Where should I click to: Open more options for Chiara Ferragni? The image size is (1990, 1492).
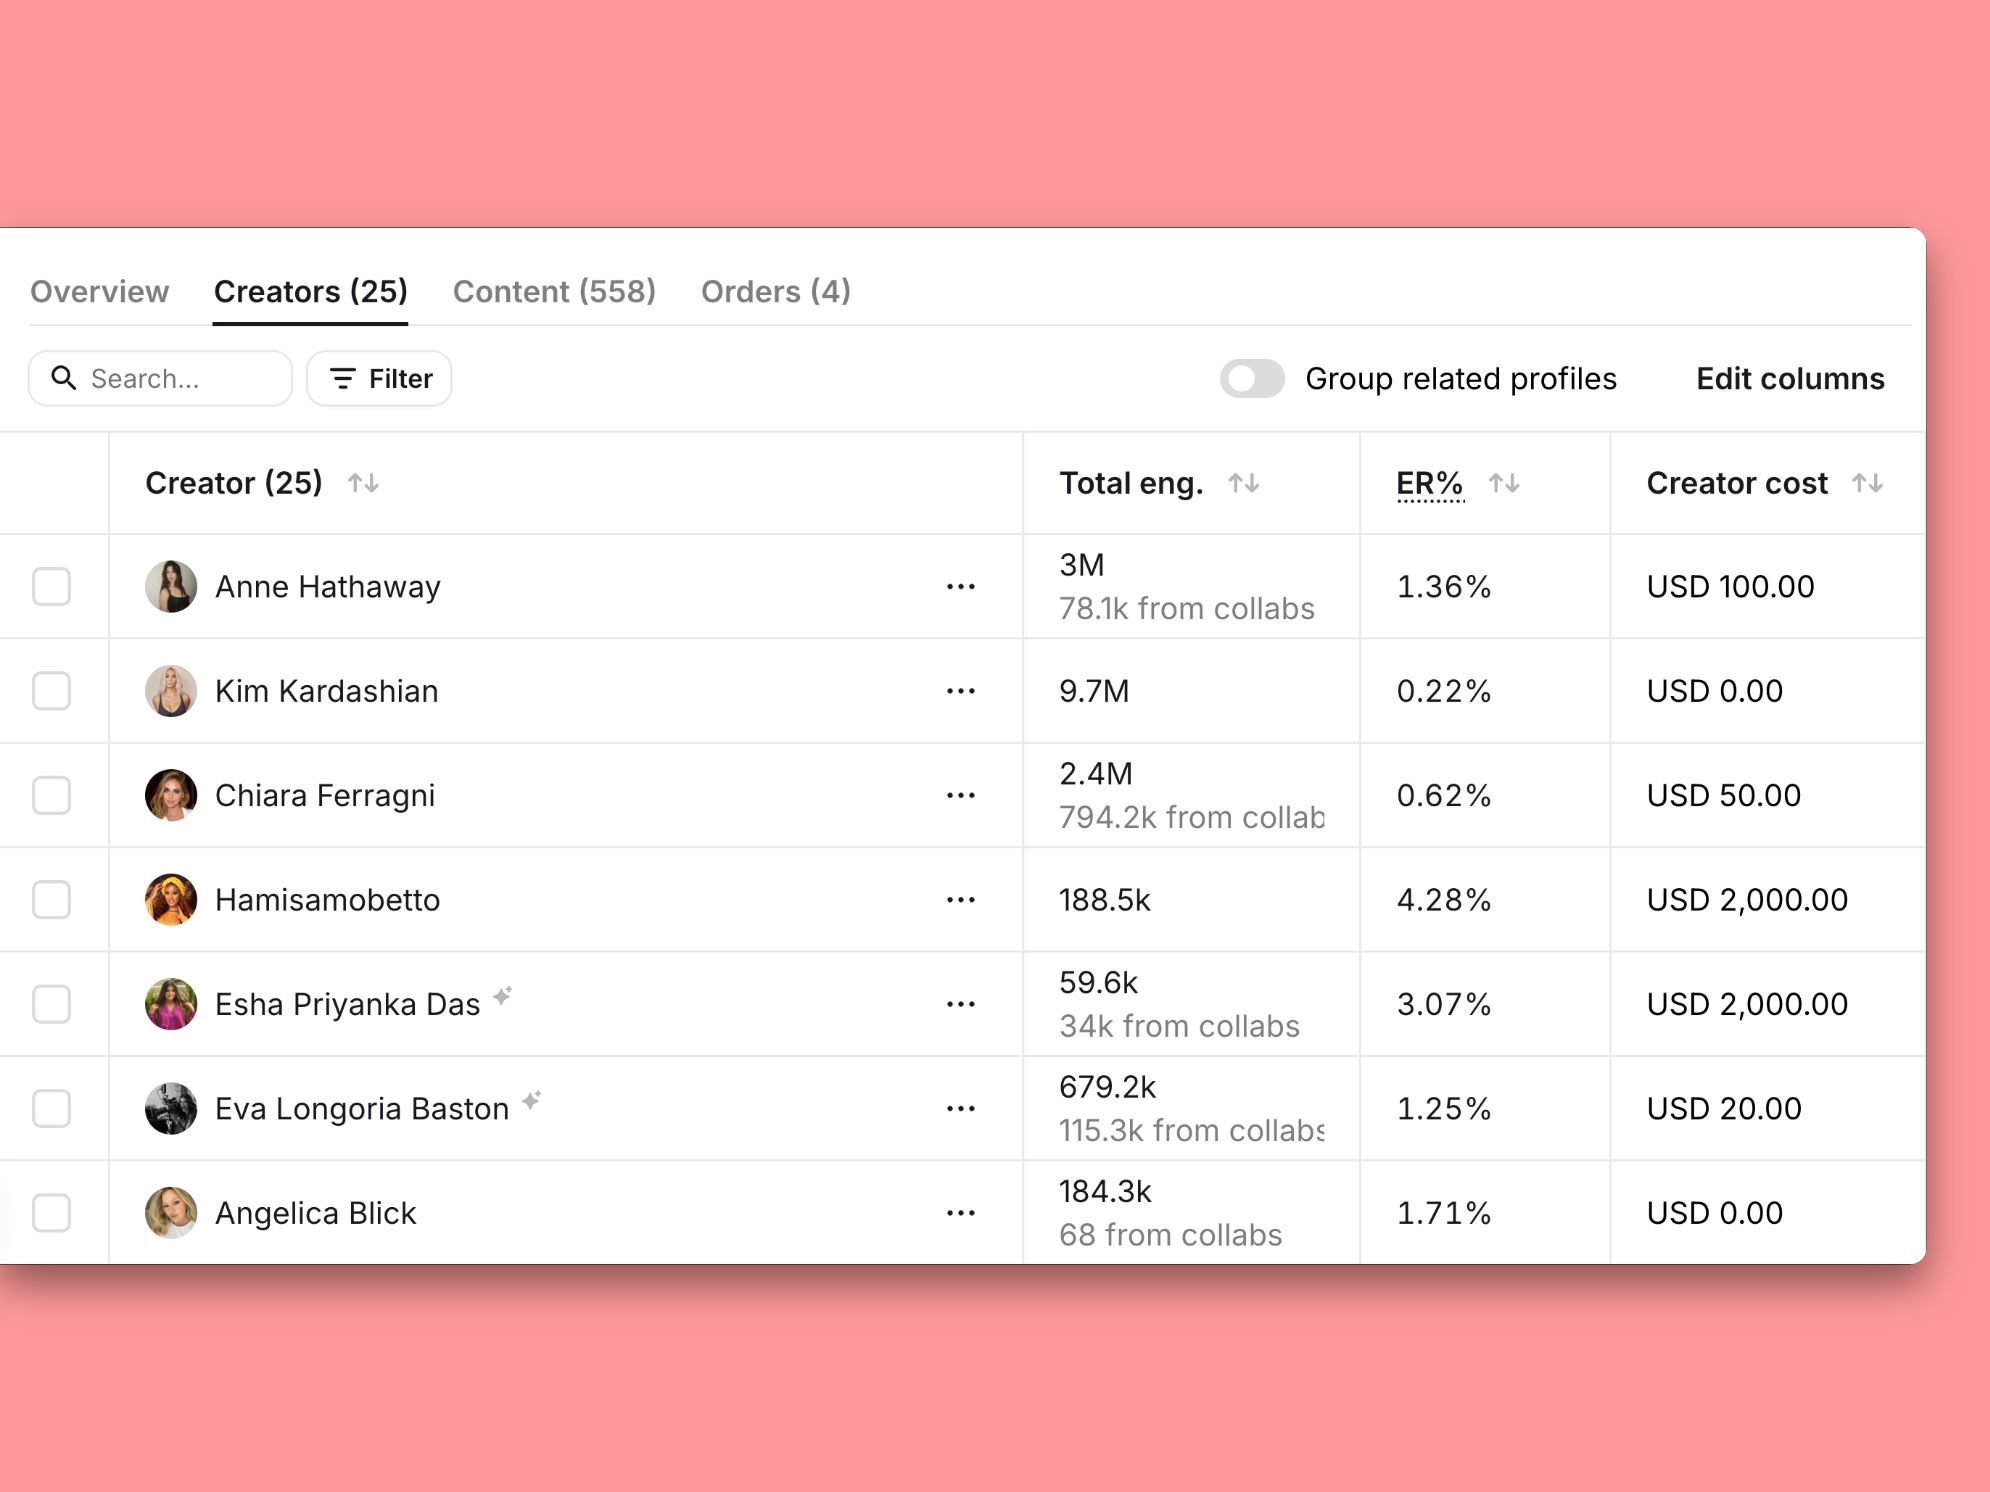click(x=961, y=796)
